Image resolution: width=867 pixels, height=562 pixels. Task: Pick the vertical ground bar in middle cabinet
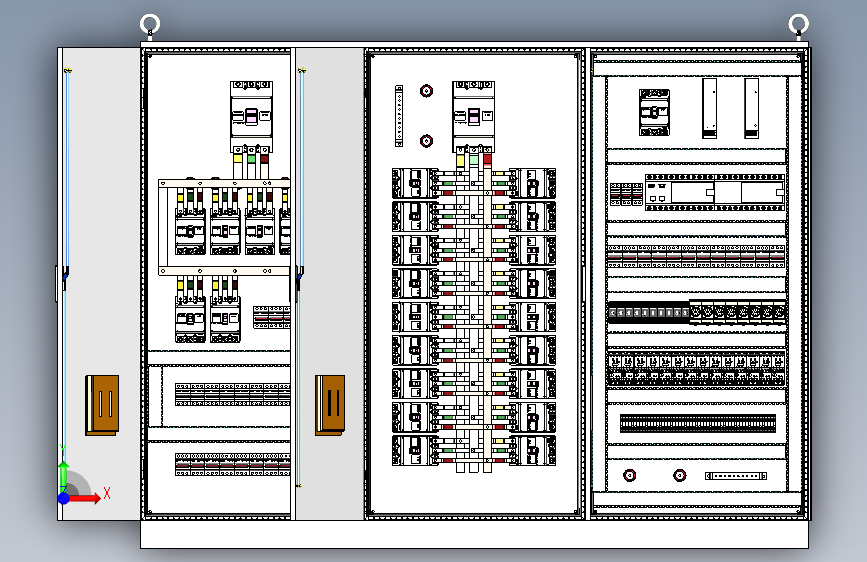tap(399, 116)
